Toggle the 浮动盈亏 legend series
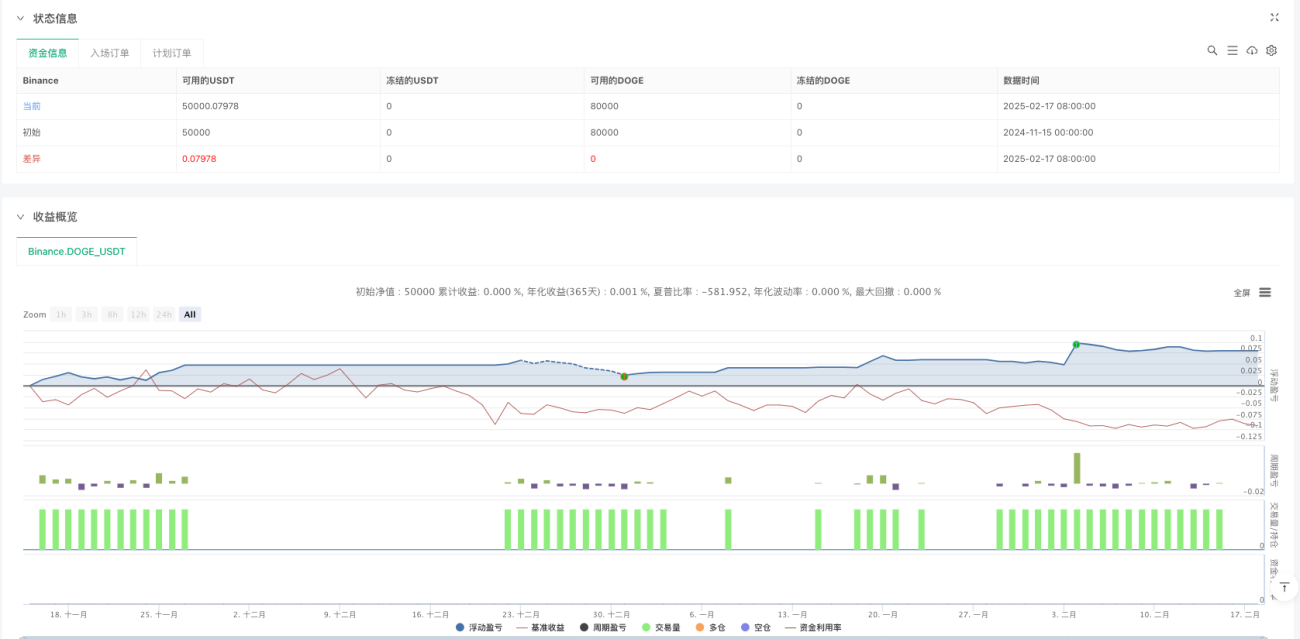 [x=478, y=627]
